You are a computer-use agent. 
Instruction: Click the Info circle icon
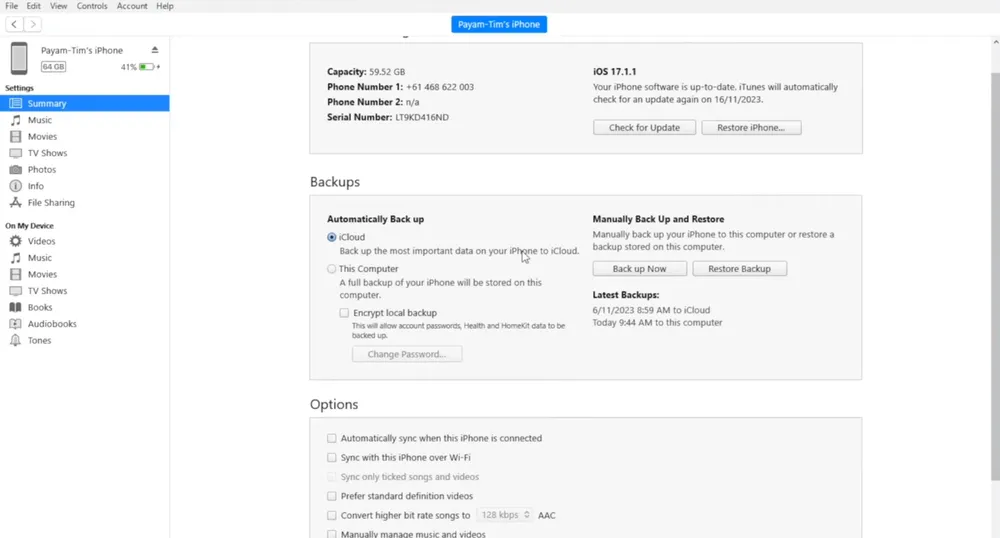coord(15,186)
